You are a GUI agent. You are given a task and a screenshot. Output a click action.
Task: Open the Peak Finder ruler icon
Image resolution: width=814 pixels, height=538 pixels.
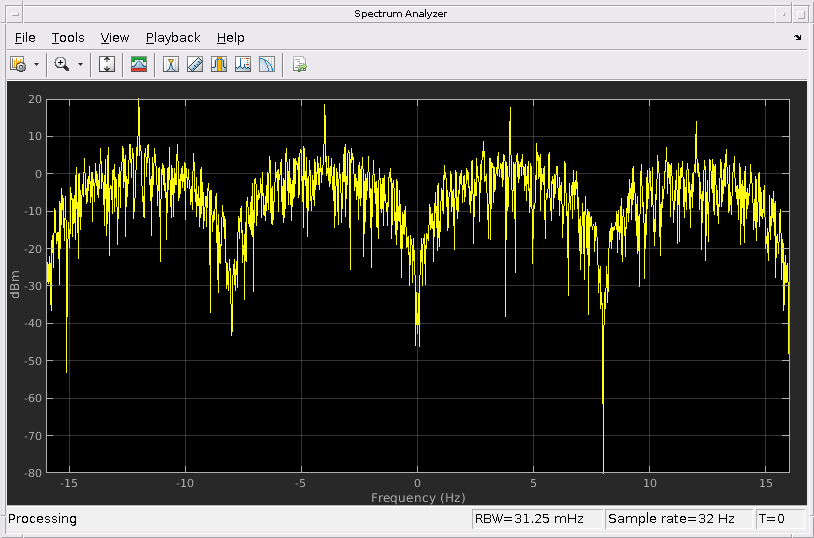(x=195, y=64)
